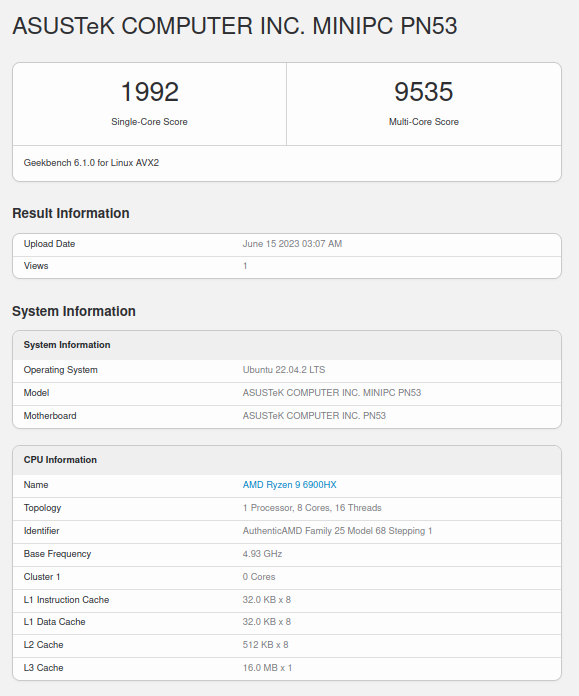Click the Multi-Core Score label
Screen dimensions: 579x696
click(424, 122)
